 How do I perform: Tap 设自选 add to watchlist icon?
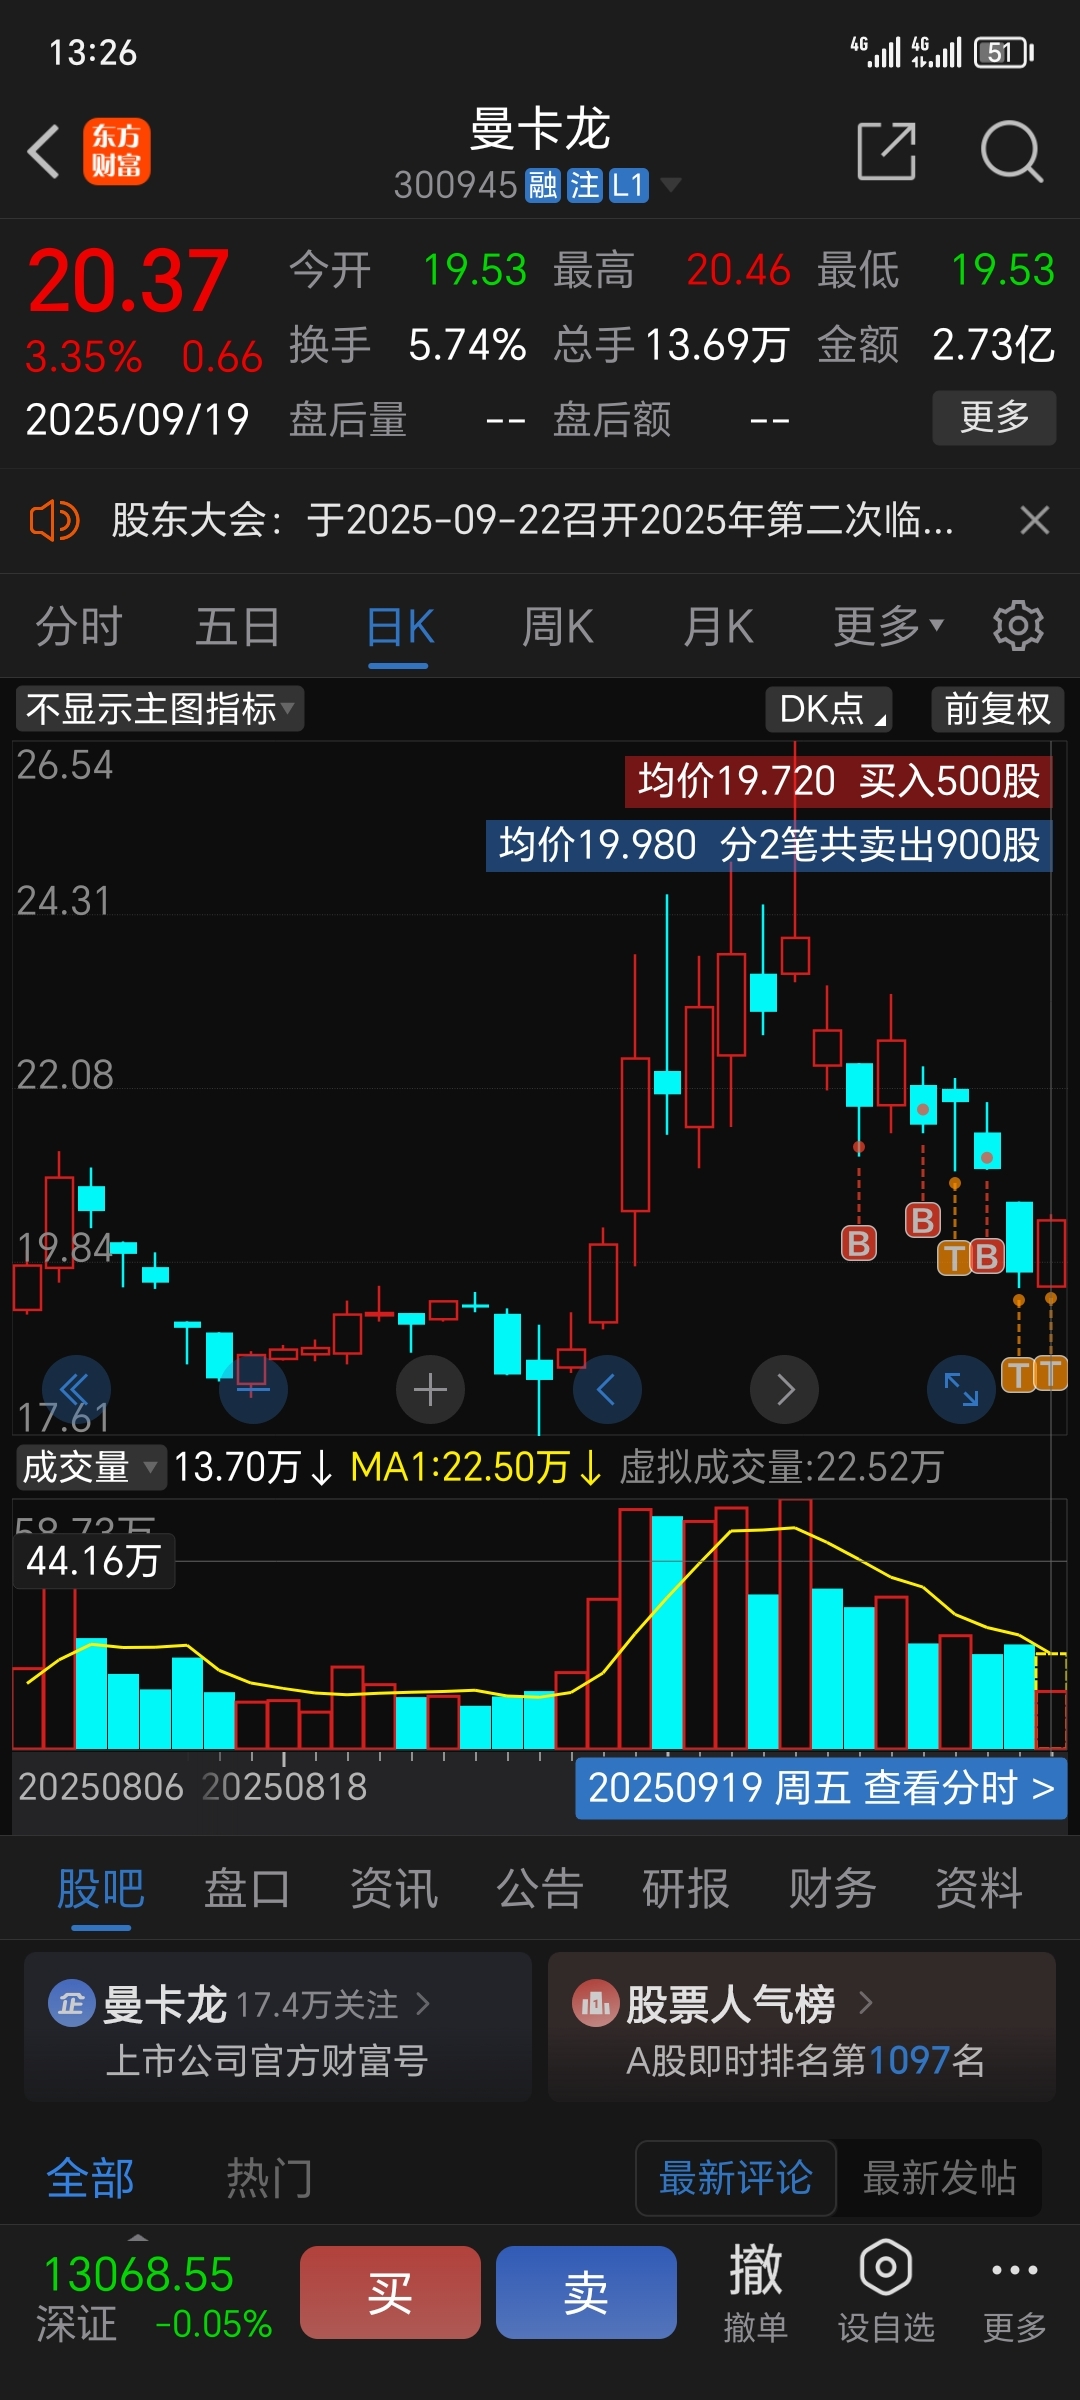pos(886,2292)
